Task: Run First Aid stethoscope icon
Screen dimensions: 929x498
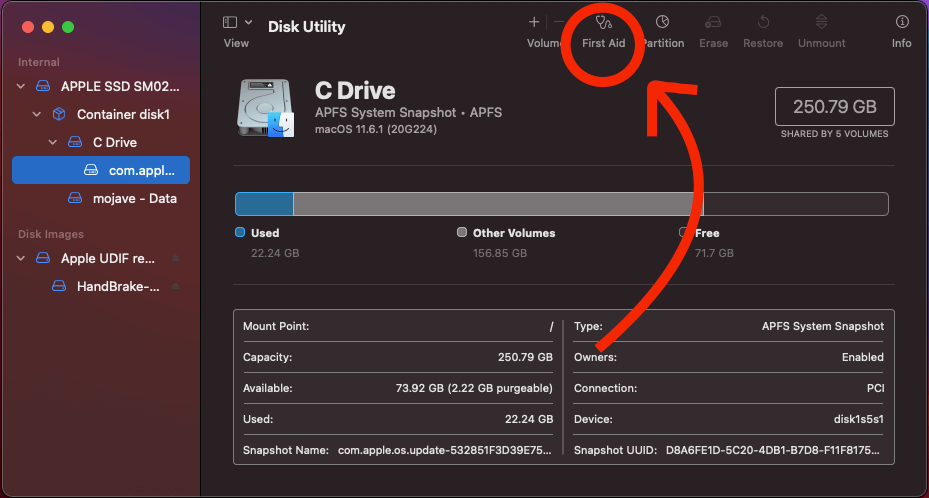Action: pyautogui.click(x=604, y=23)
